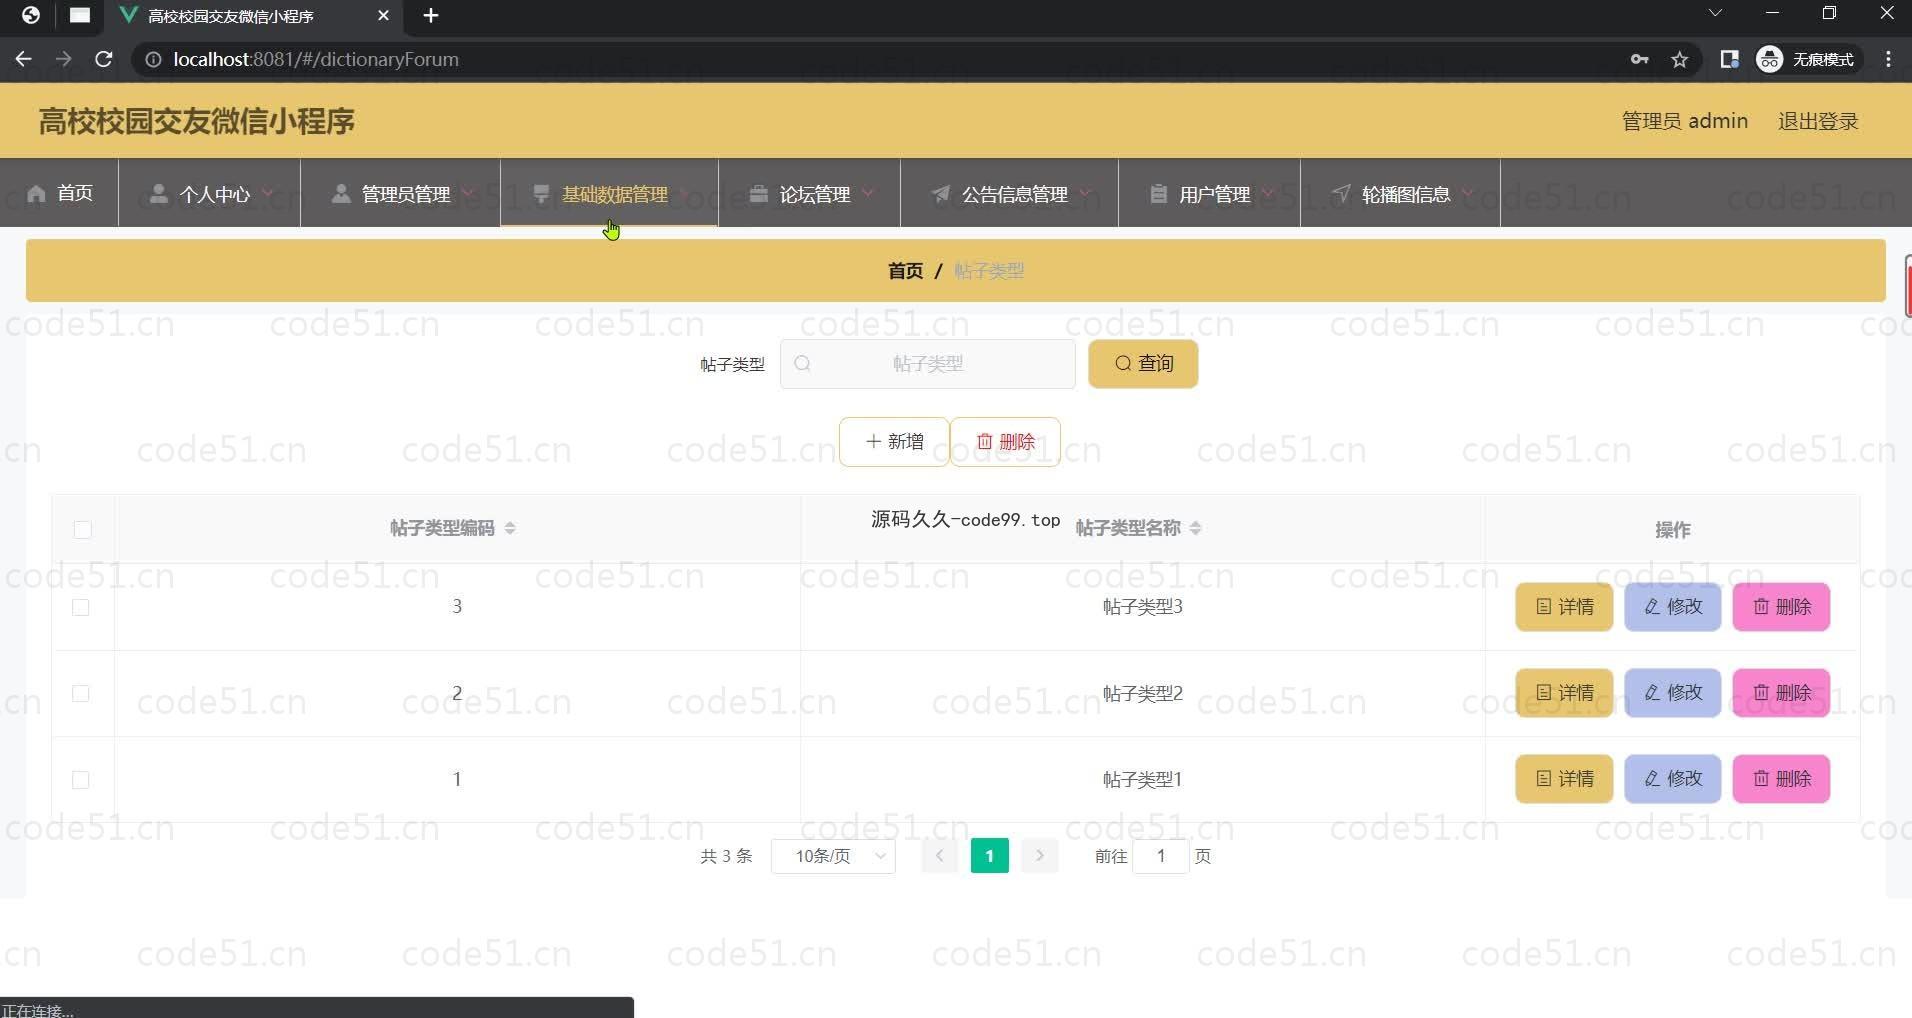This screenshot has height=1018, width=1912.
Task: Click the person icon of 个人中心
Action: tap(158, 193)
